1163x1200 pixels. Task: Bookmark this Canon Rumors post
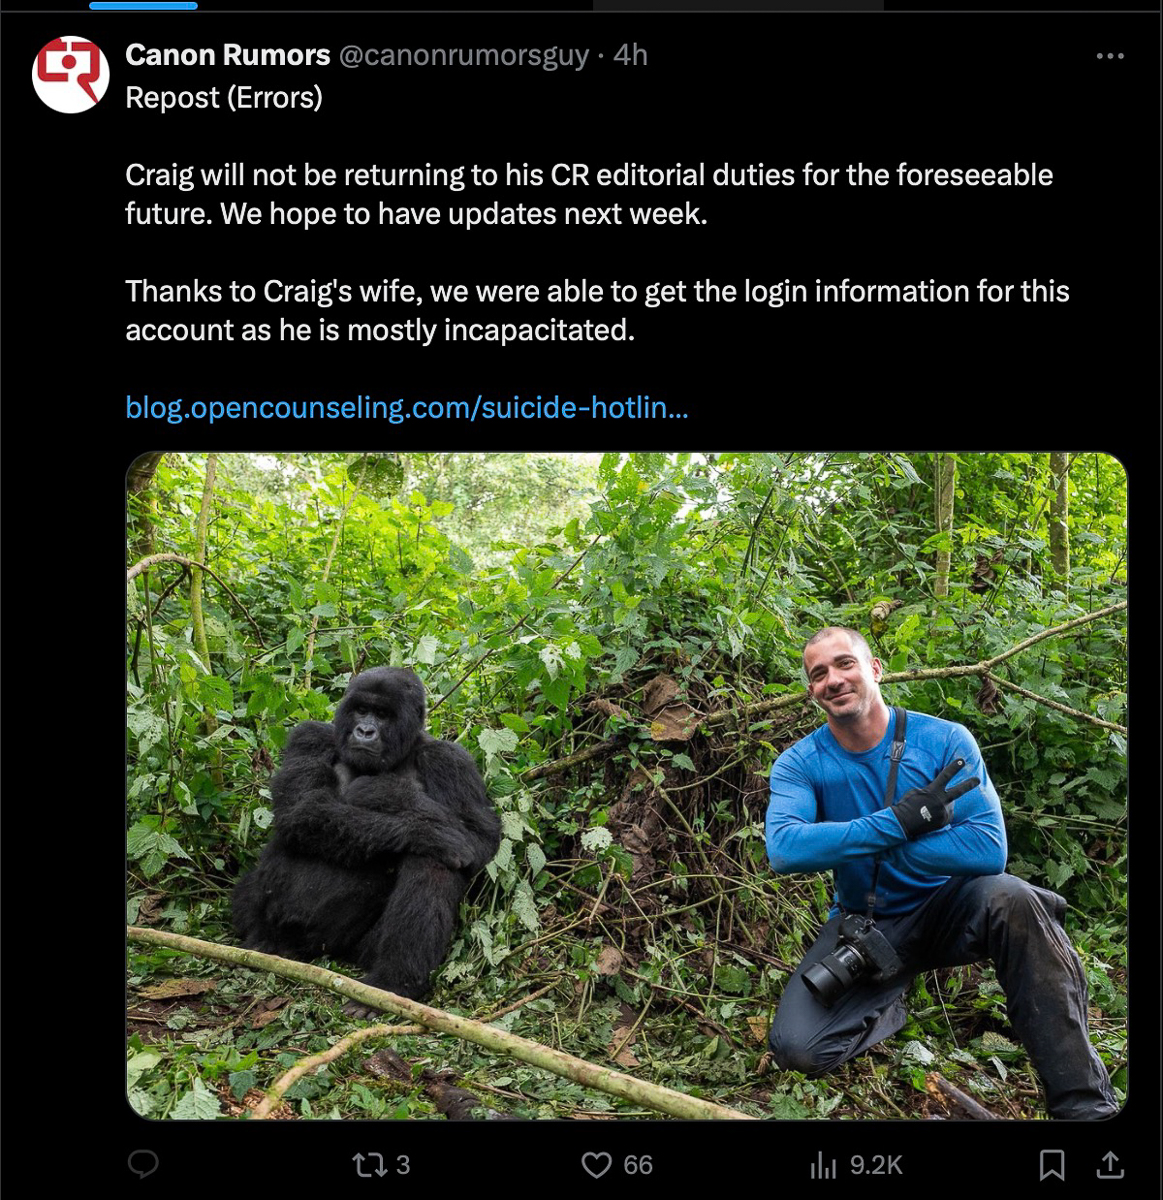[x=1051, y=1165]
